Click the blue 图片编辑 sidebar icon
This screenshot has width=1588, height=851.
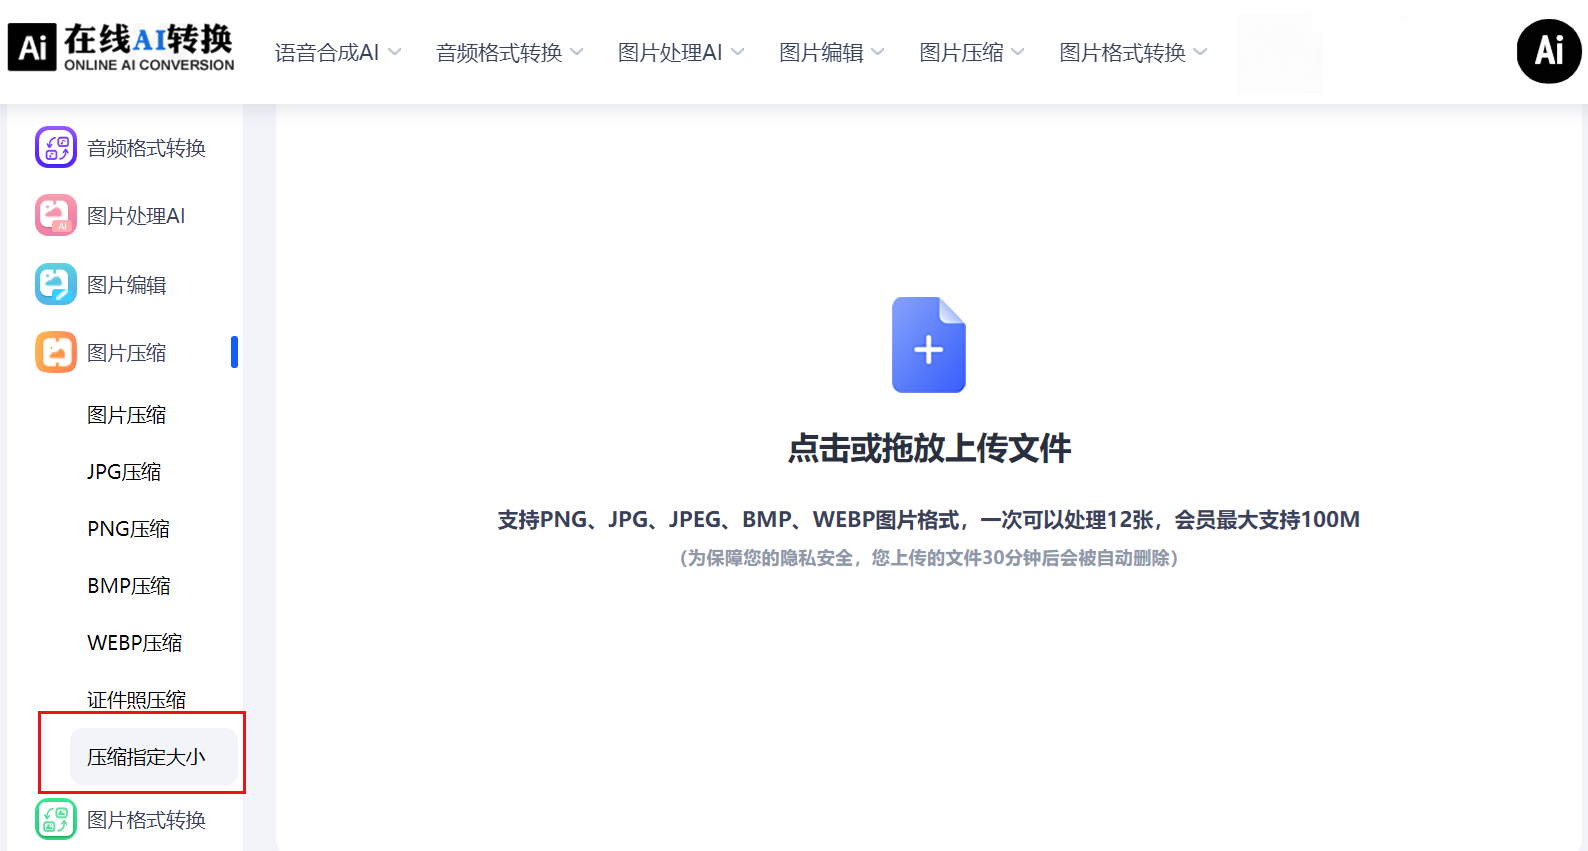(x=56, y=284)
